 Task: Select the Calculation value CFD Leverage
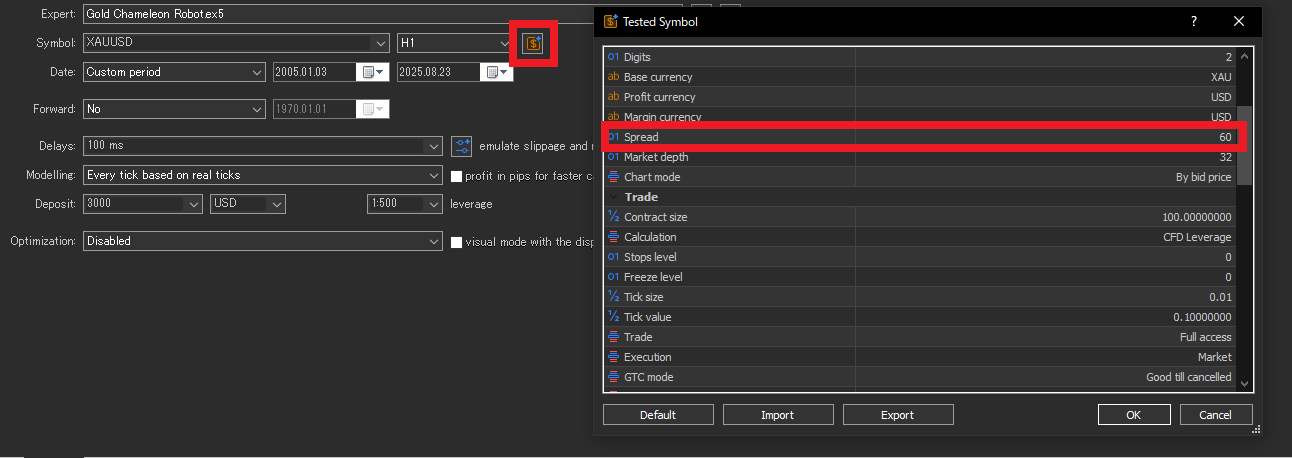tap(1197, 237)
